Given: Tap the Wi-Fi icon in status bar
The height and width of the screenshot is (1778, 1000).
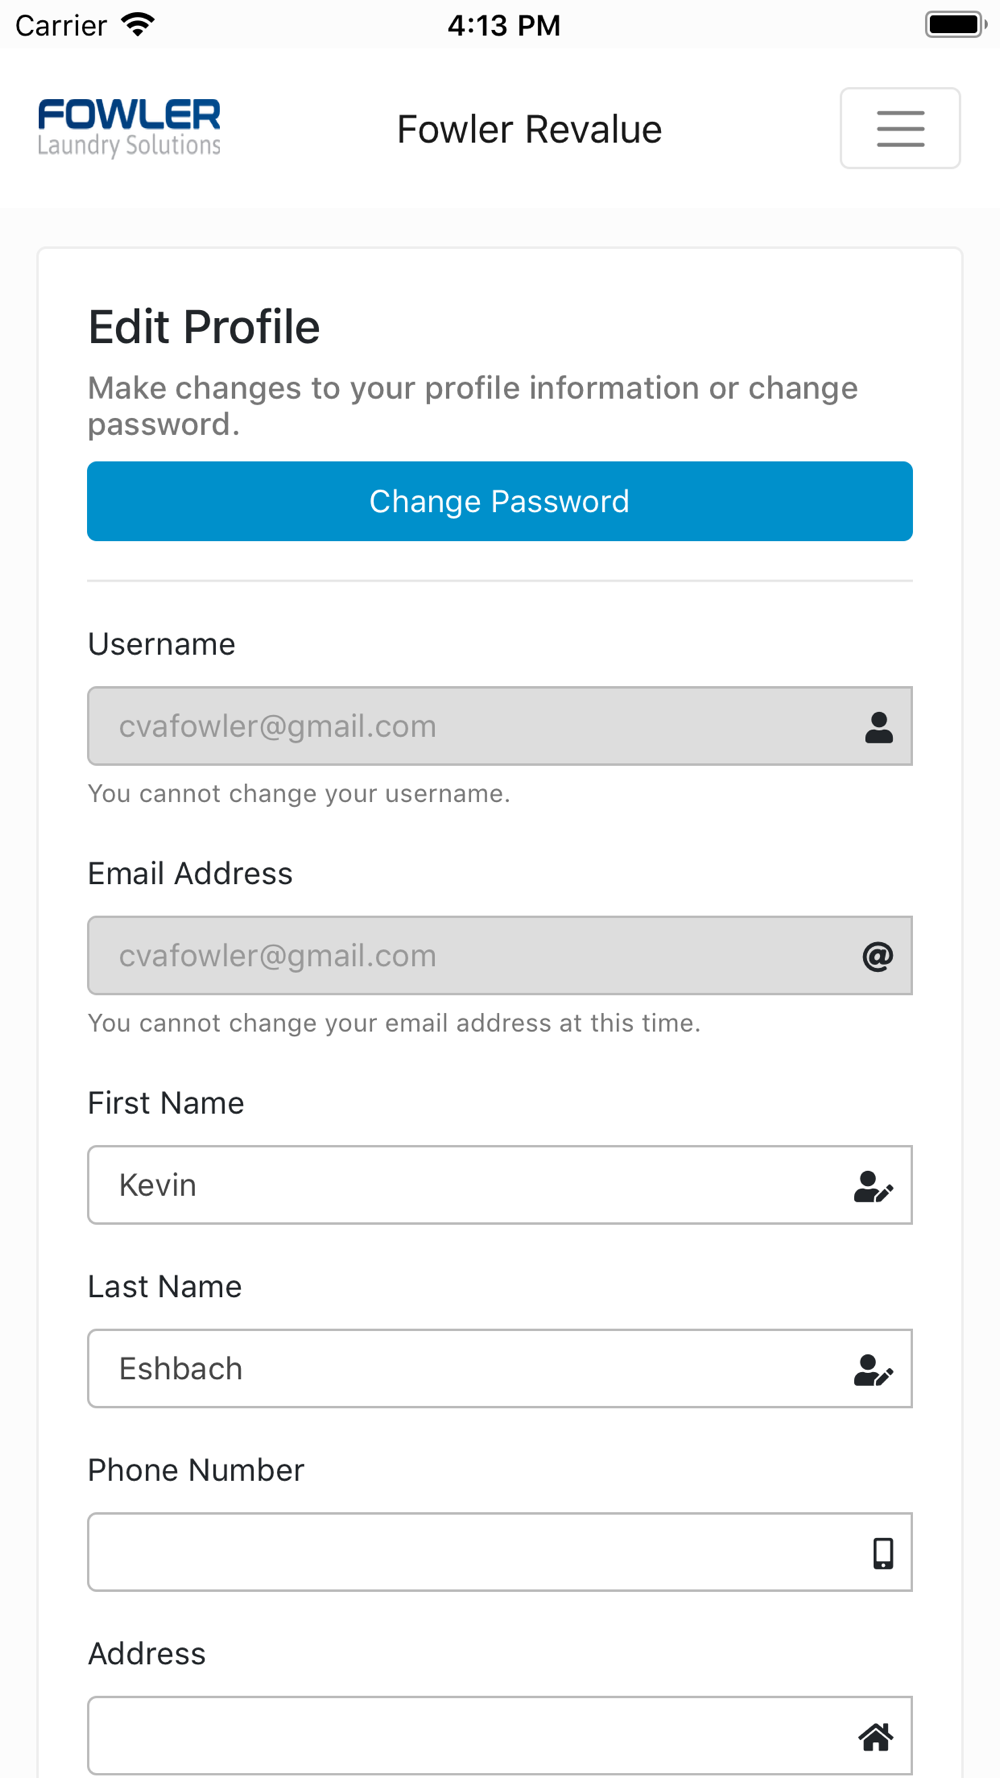Looking at the screenshot, I should (138, 24).
